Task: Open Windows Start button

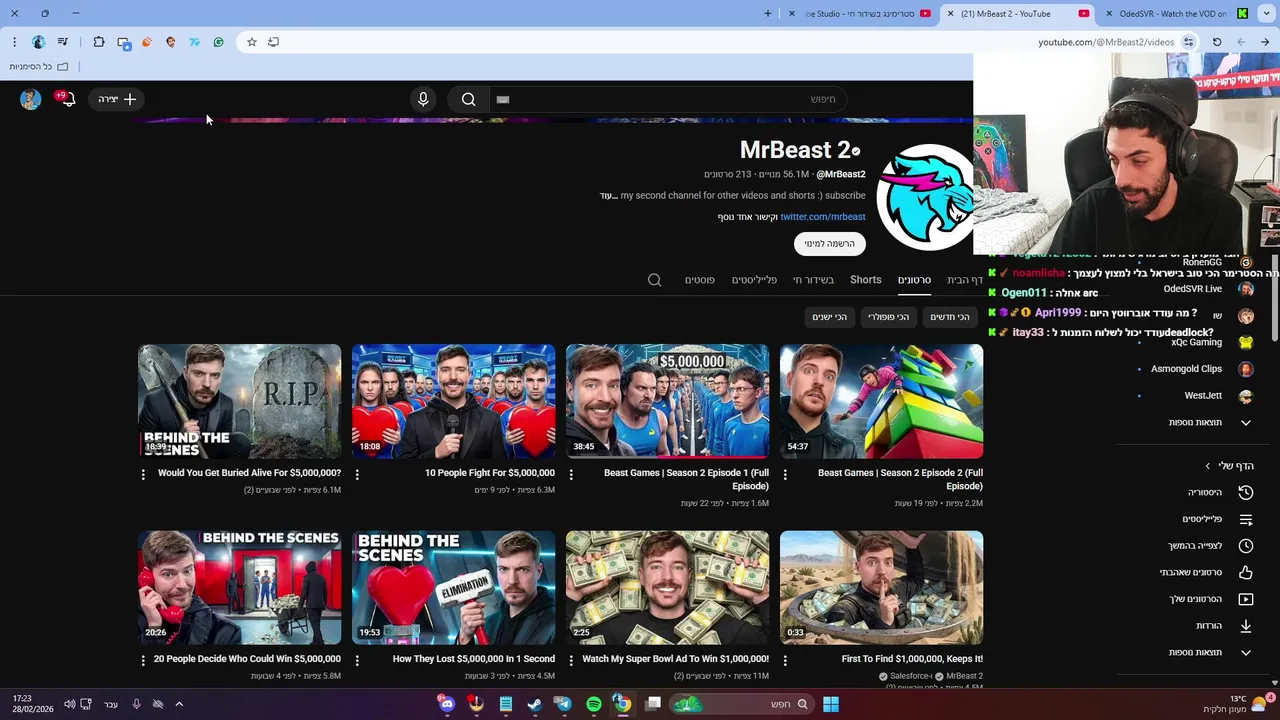Action: pos(830,704)
